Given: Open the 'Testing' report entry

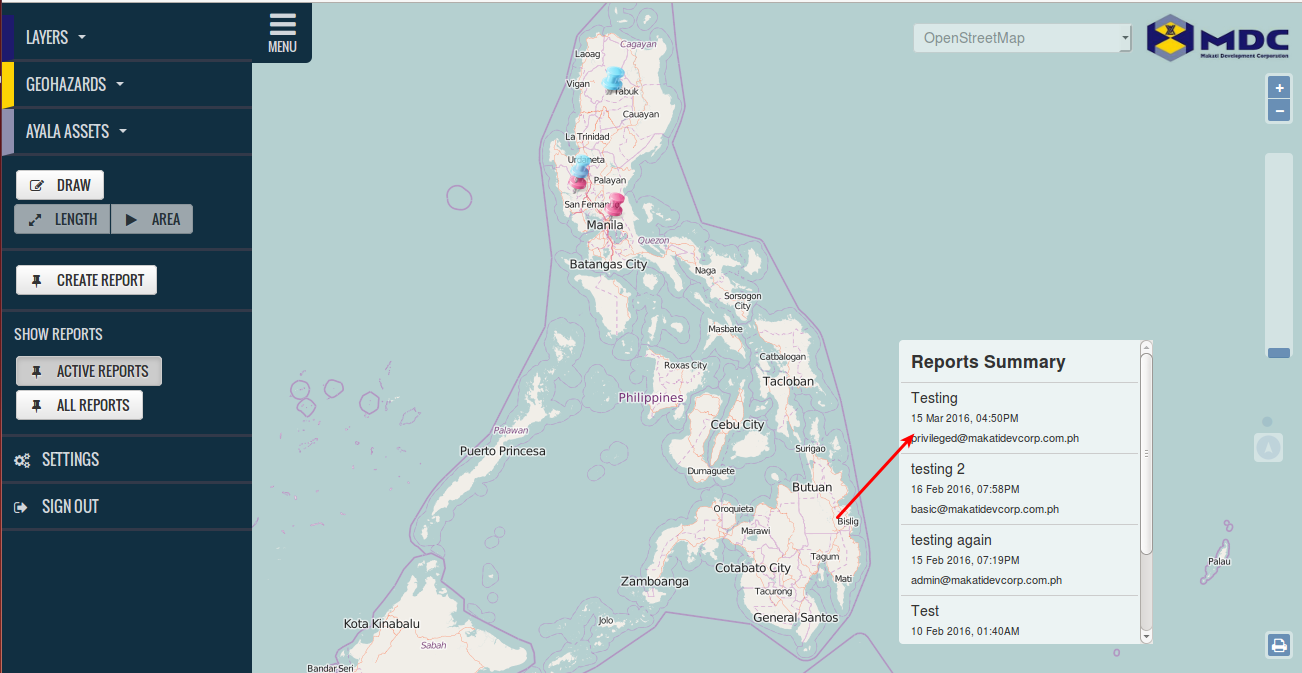Looking at the screenshot, I should click(1019, 418).
